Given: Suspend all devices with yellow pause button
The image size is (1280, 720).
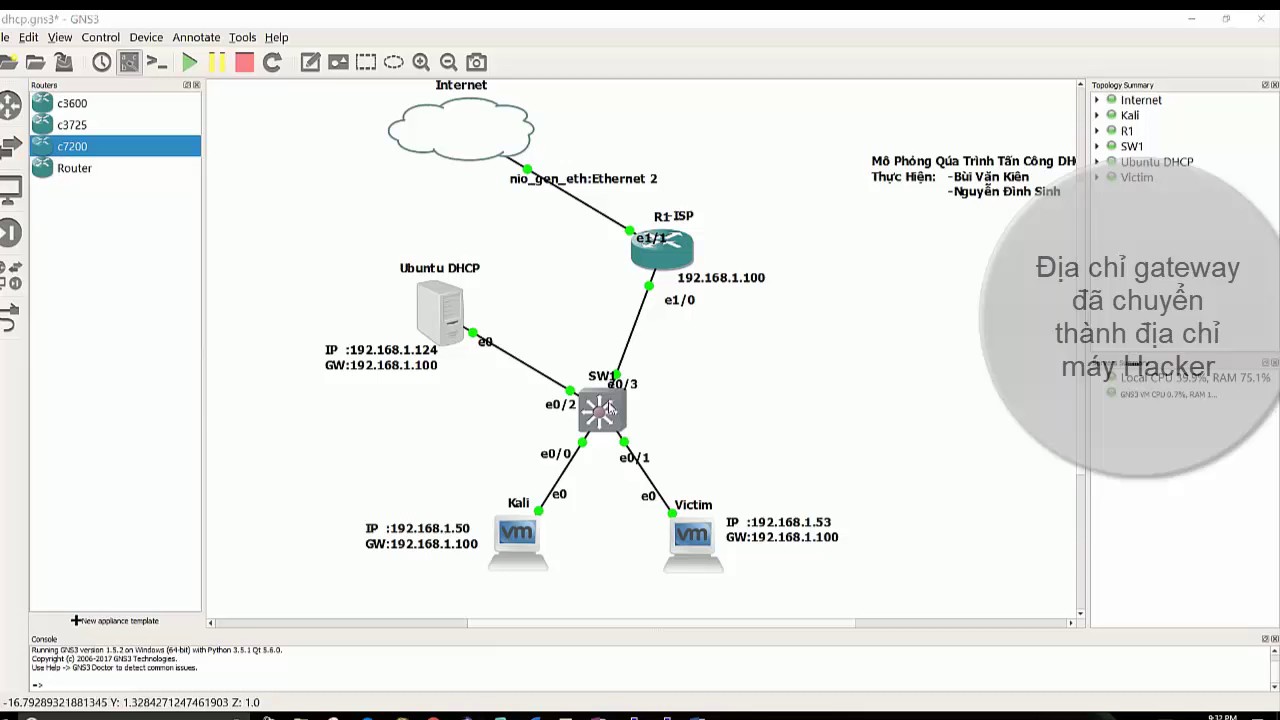Looking at the screenshot, I should 217,62.
